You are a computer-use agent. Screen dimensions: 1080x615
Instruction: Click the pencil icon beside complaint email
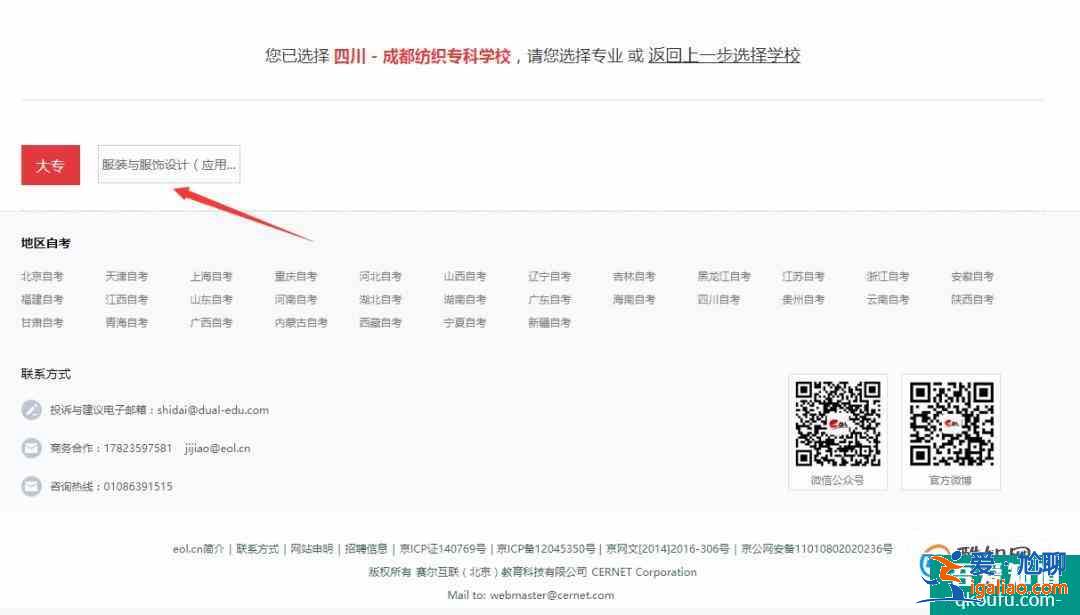[31, 410]
